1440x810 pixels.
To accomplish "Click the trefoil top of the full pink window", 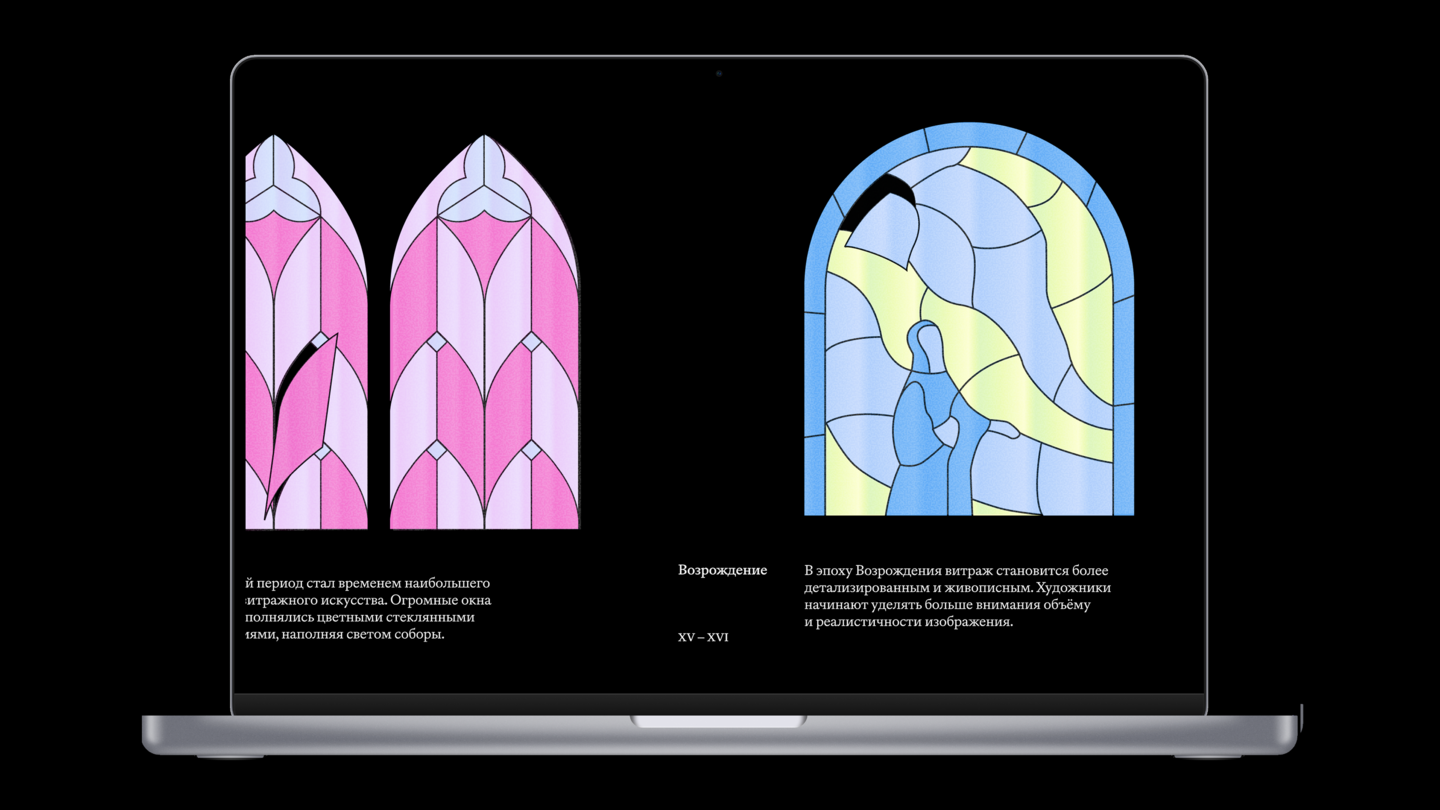I will [484, 180].
